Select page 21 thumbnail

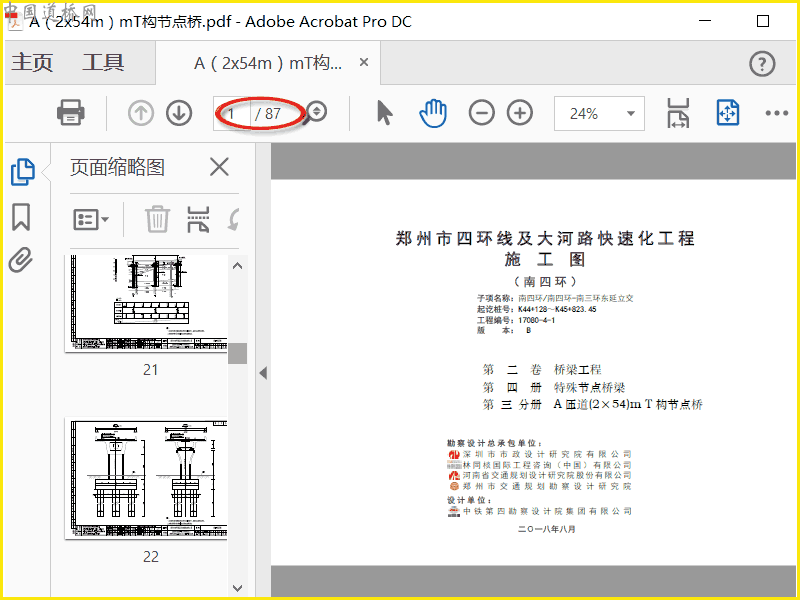tap(146, 304)
